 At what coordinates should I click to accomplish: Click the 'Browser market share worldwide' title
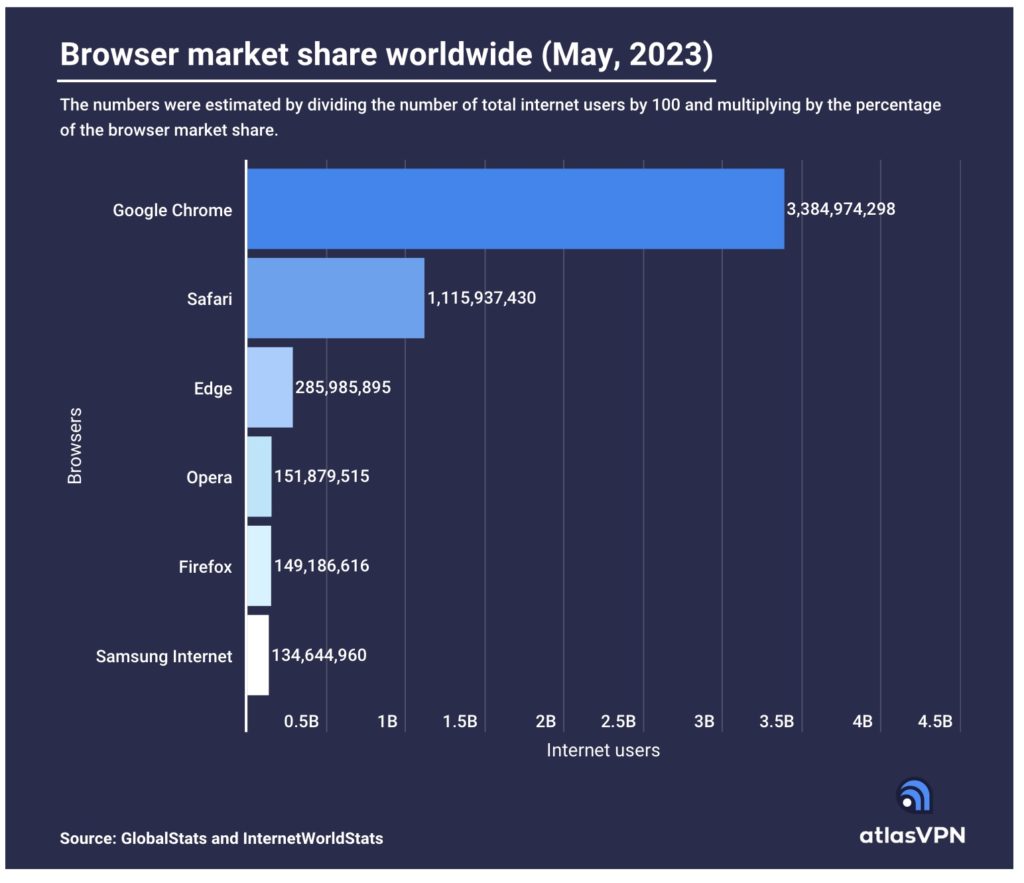pyautogui.click(x=386, y=55)
